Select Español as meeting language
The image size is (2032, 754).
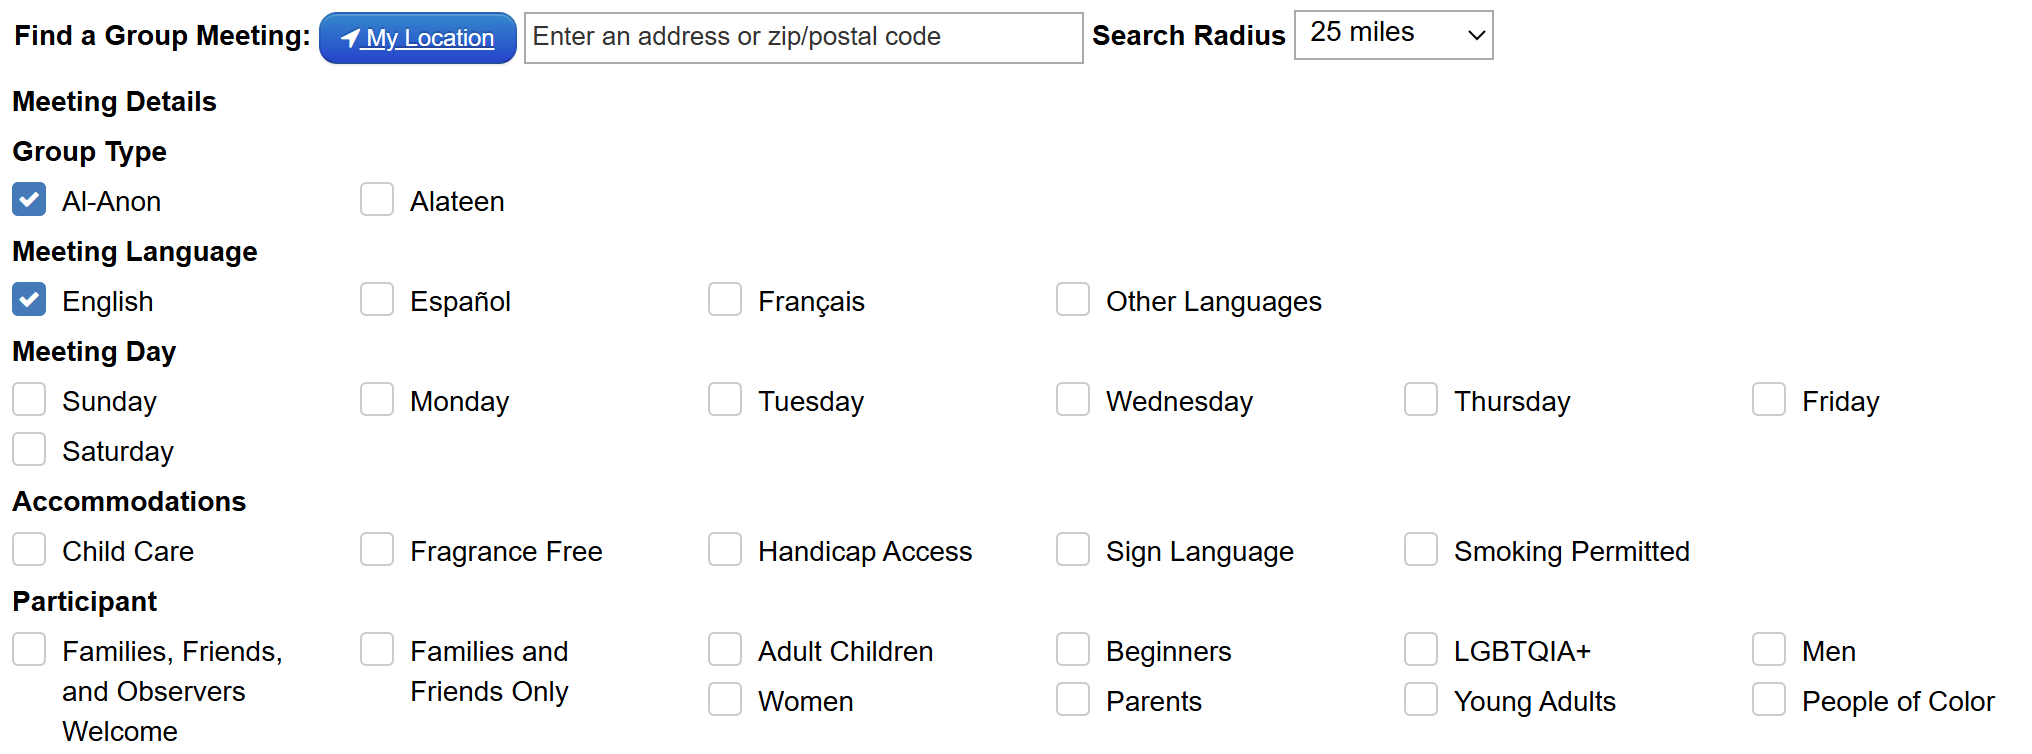(x=377, y=300)
